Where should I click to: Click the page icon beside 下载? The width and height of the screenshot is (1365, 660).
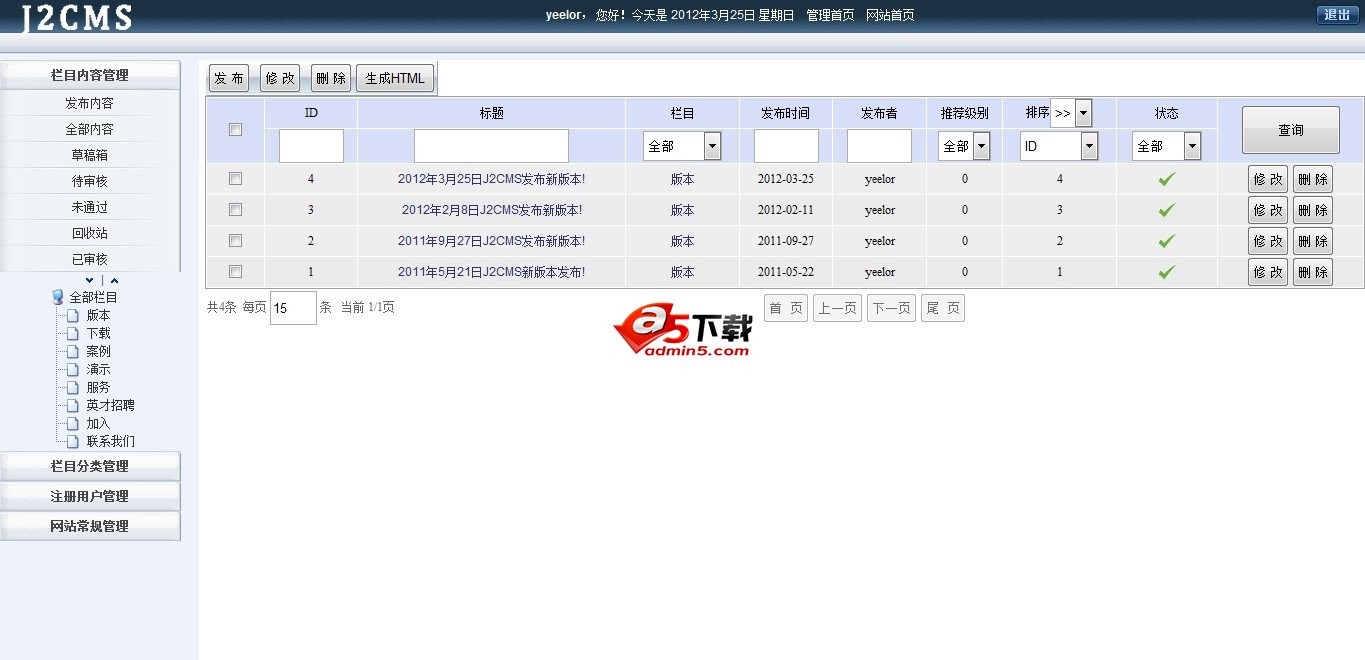pos(74,332)
